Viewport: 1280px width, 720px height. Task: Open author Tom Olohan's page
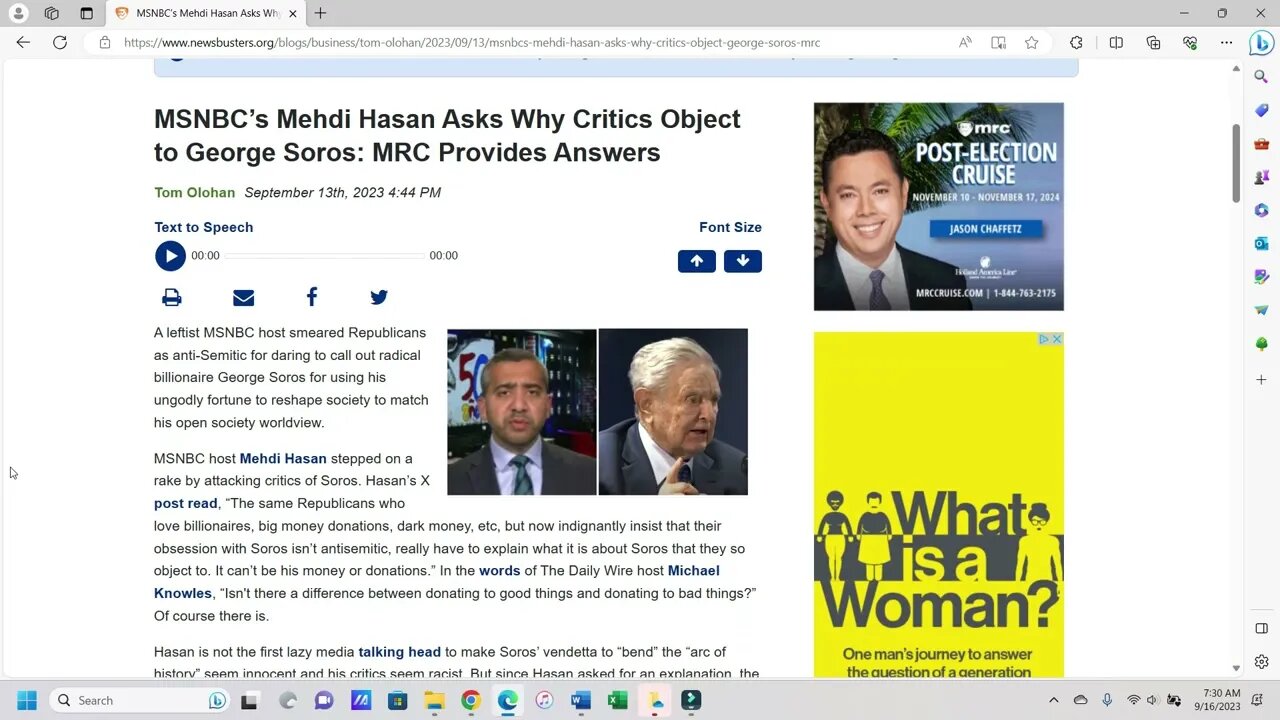coord(195,192)
